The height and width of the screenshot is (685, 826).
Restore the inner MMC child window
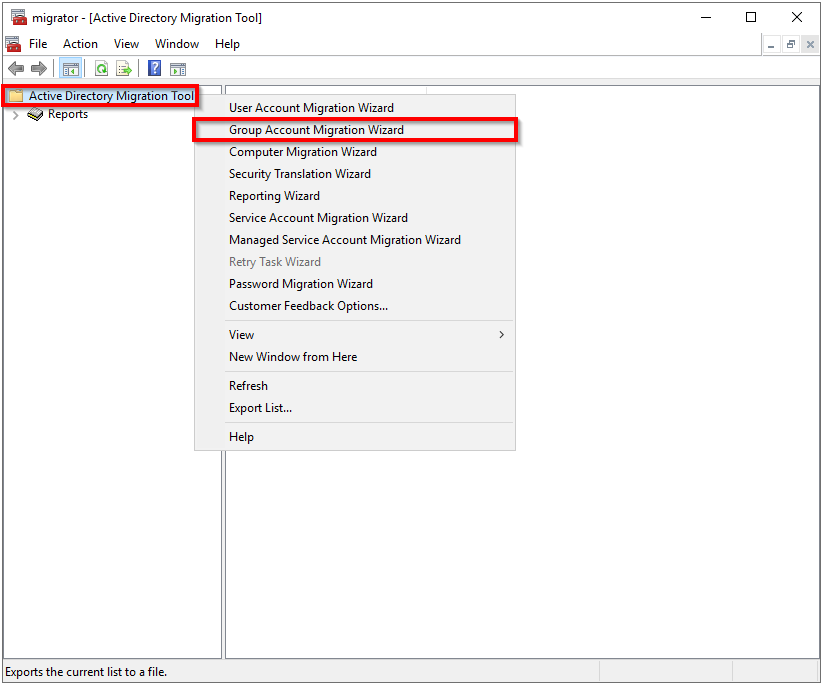[791, 45]
